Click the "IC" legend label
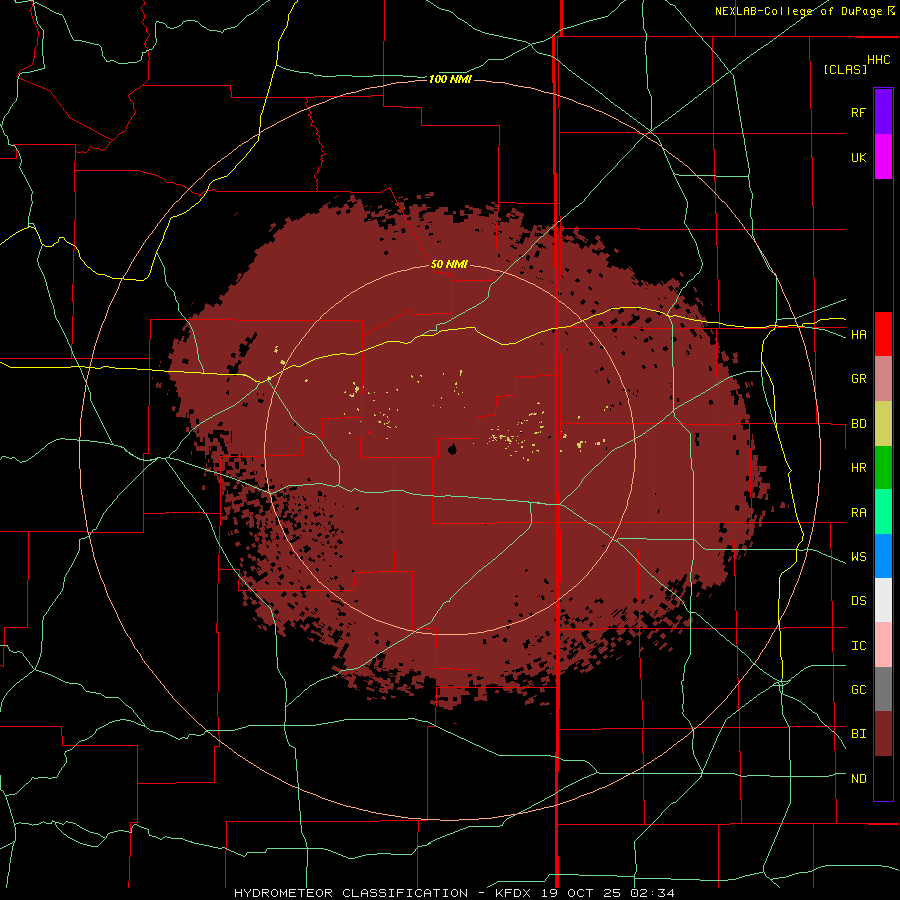 pyautogui.click(x=858, y=646)
